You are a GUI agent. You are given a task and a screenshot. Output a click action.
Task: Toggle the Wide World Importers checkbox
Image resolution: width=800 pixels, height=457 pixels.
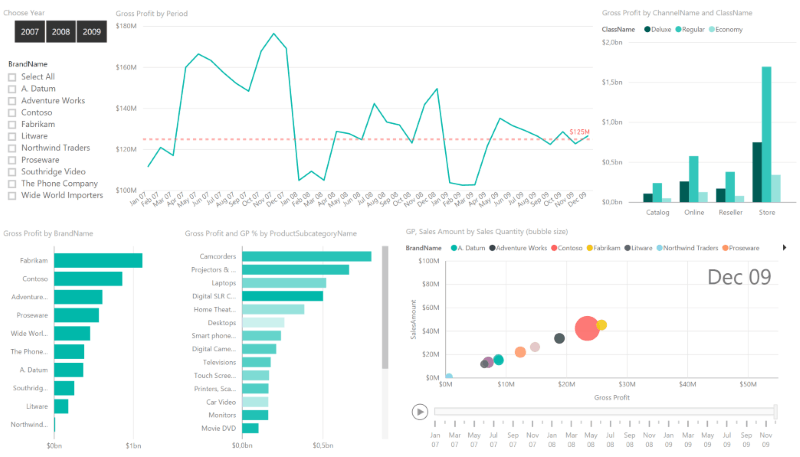pyautogui.click(x=12, y=195)
